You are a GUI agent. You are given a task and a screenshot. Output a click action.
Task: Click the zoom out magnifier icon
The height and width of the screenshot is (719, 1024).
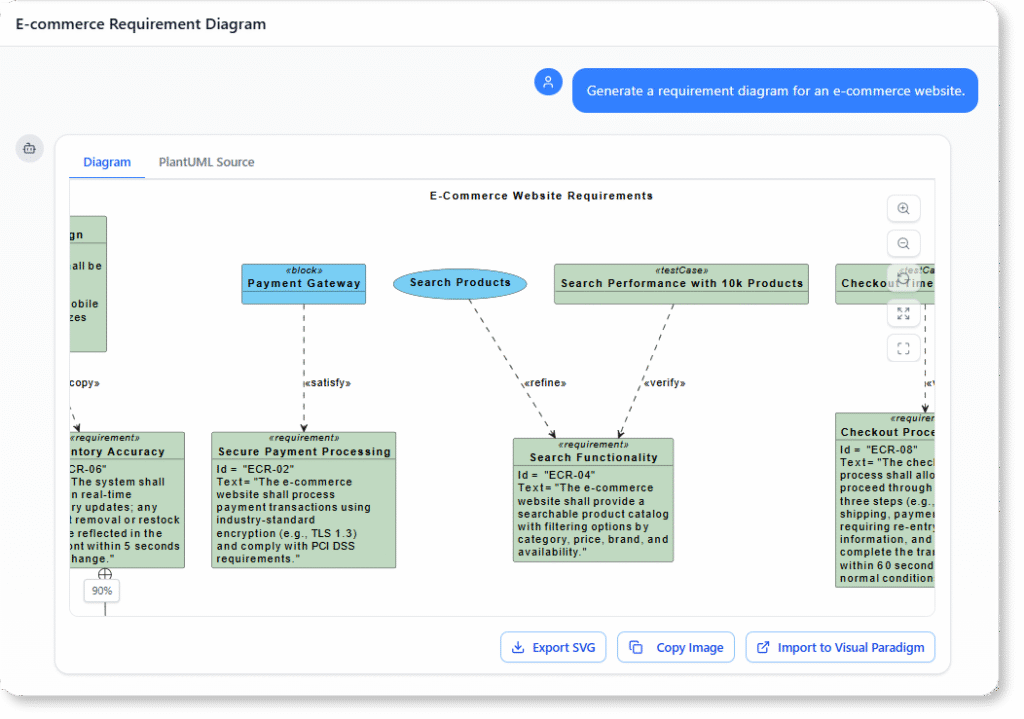tap(903, 243)
